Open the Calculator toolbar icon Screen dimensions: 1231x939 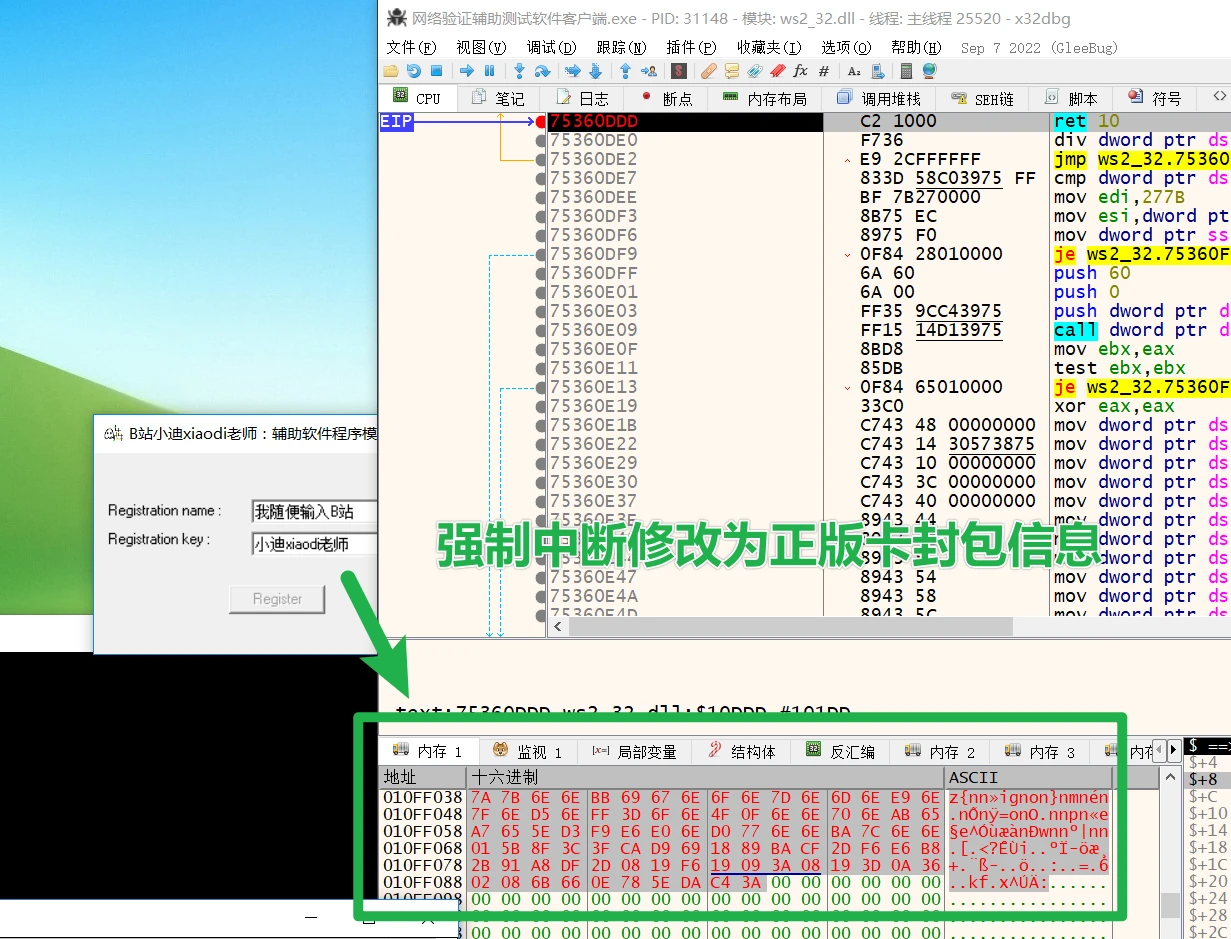(907, 71)
